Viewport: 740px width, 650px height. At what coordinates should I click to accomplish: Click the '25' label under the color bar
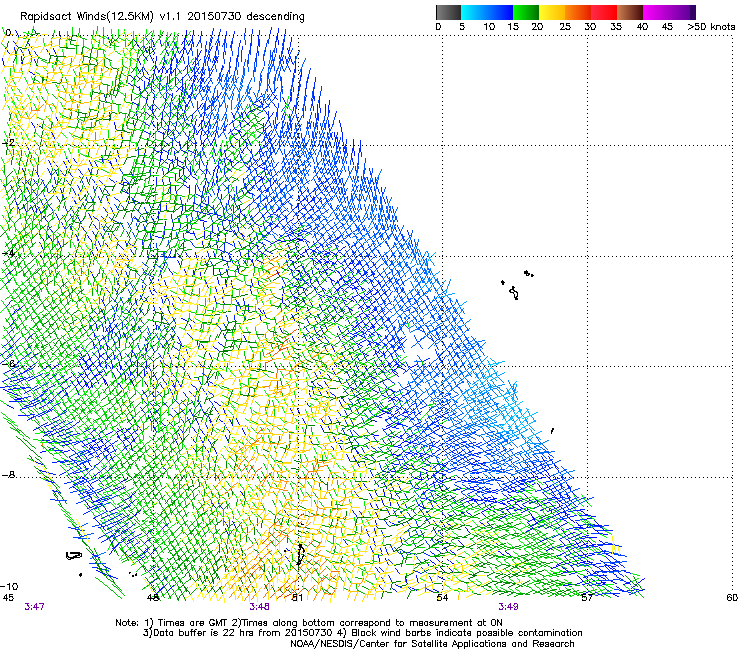tap(565, 27)
